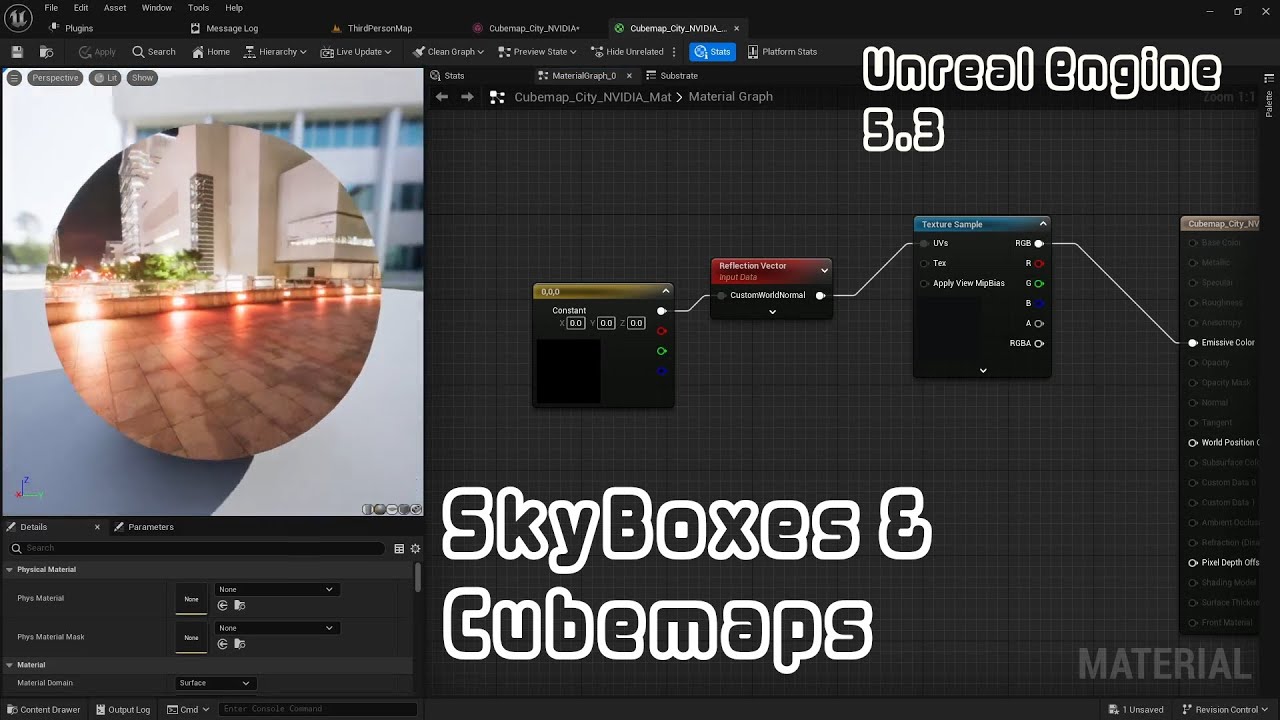Screen dimensions: 1280x720
Task: Open the Help menu
Action: [234, 8]
